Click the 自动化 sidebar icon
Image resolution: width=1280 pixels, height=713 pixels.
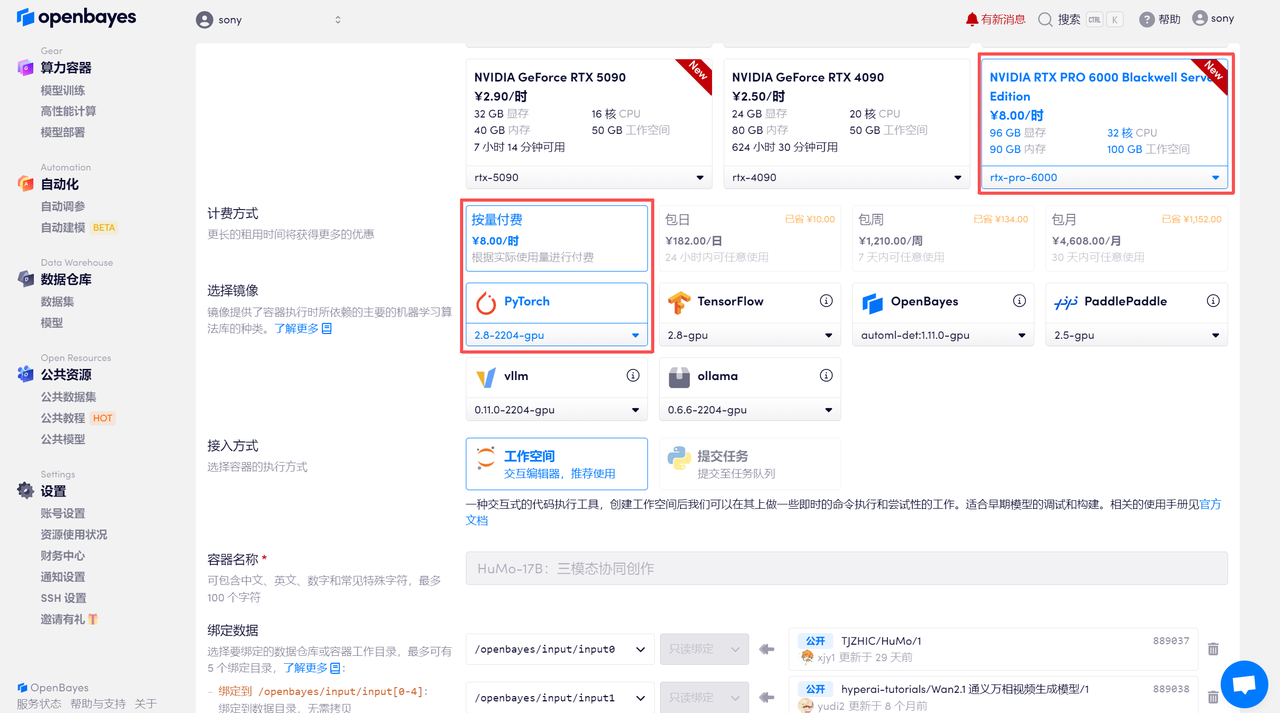(x=26, y=184)
